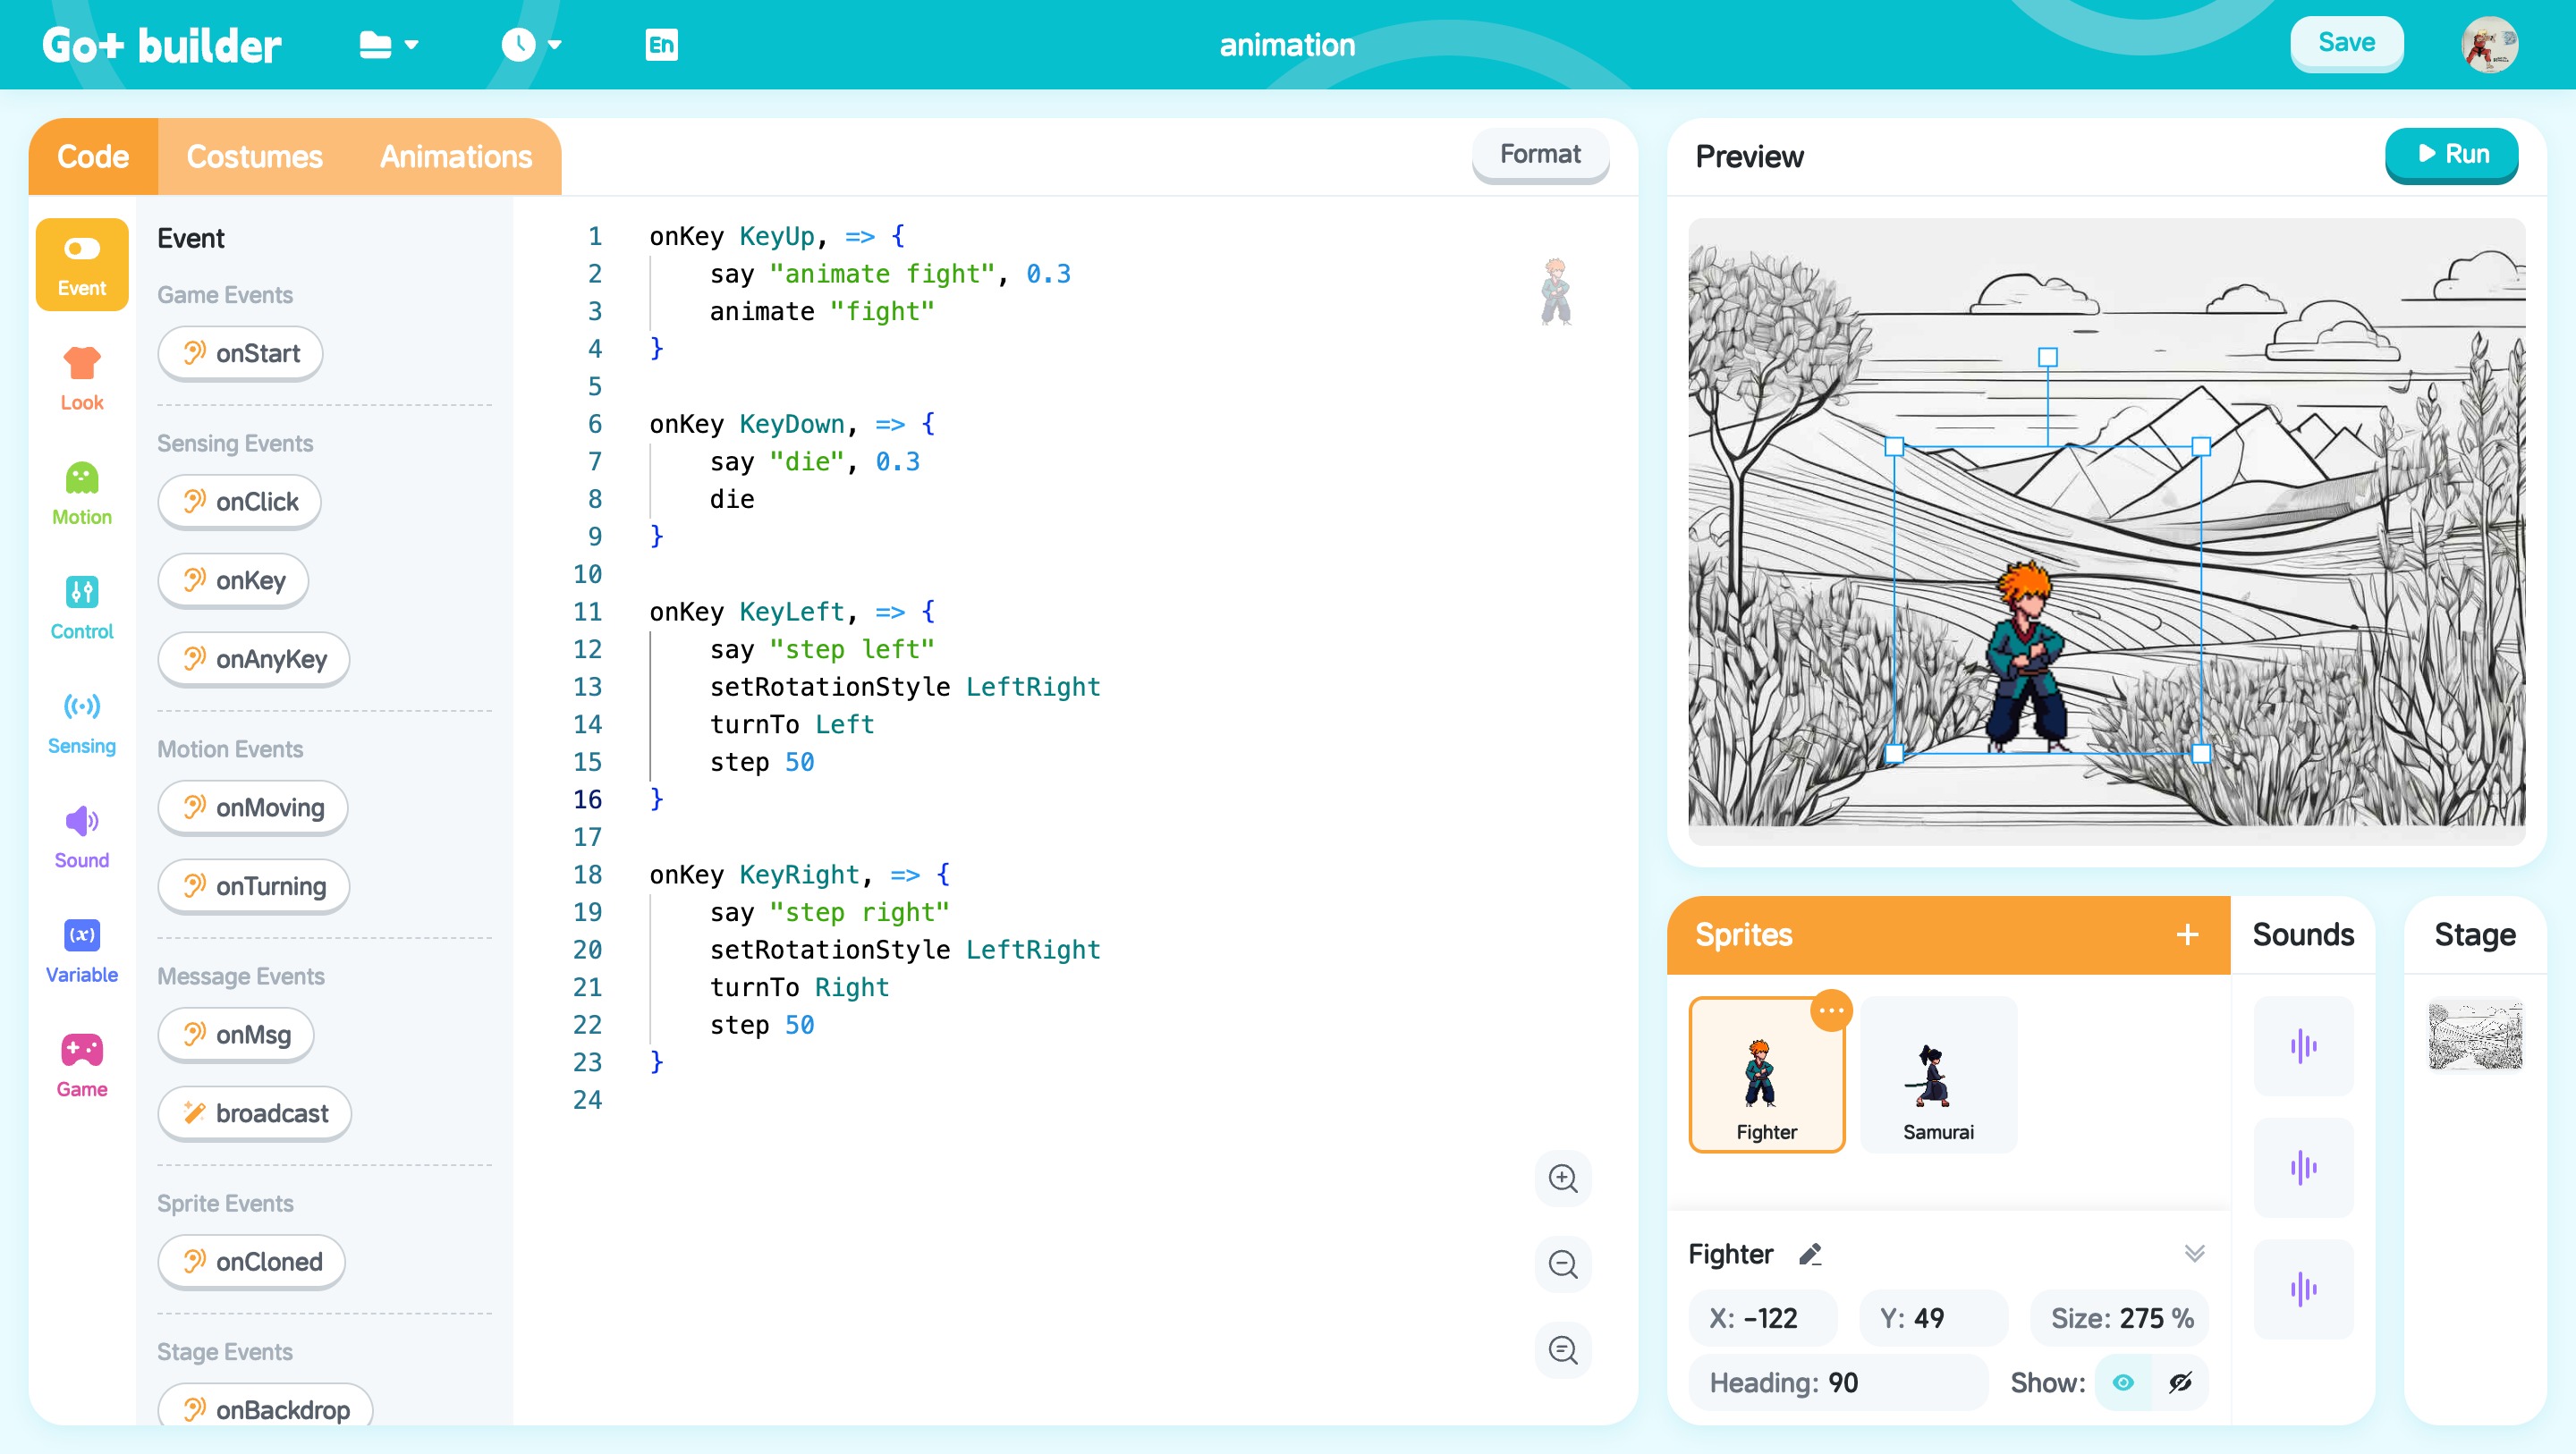
Task: Switch to the Animations tab
Action: (x=454, y=157)
